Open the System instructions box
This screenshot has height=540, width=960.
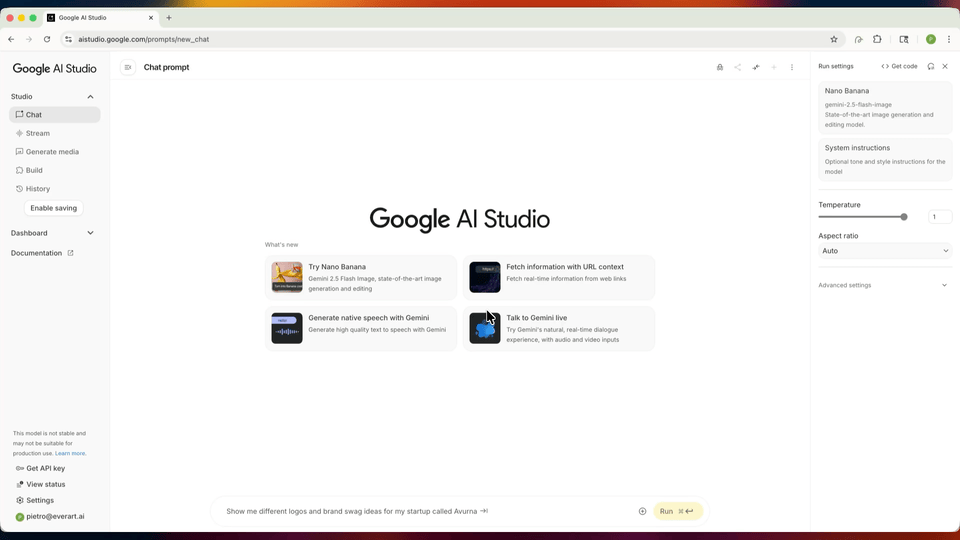tap(885, 159)
